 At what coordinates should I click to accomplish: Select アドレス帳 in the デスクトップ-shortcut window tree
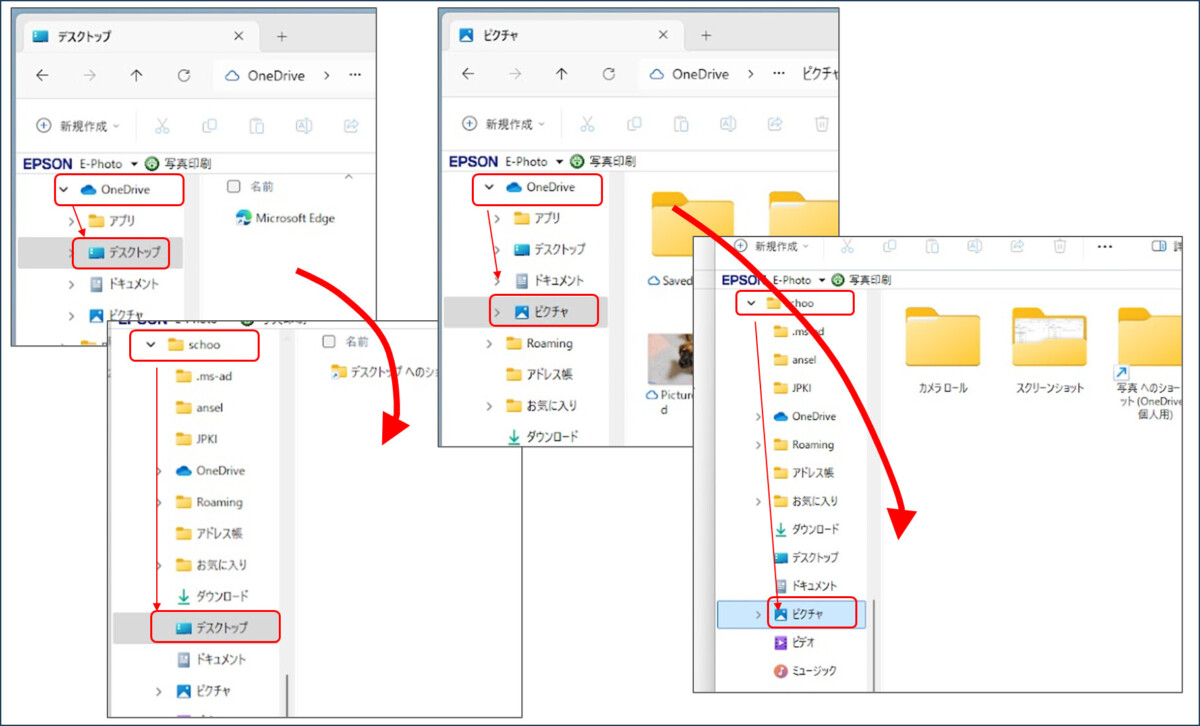click(208, 534)
